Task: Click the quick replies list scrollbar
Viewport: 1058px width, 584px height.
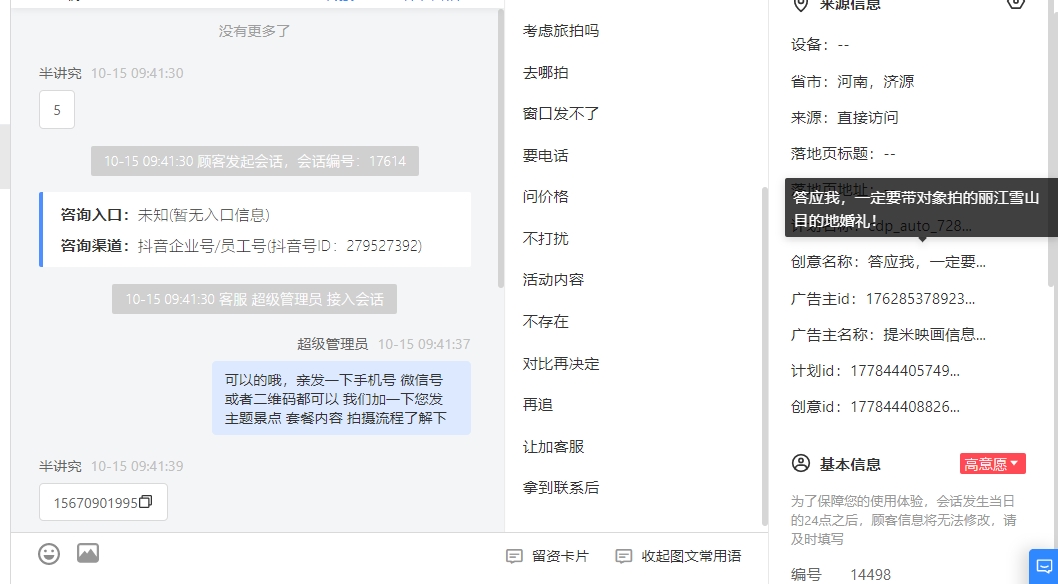Action: pyautogui.click(x=764, y=356)
